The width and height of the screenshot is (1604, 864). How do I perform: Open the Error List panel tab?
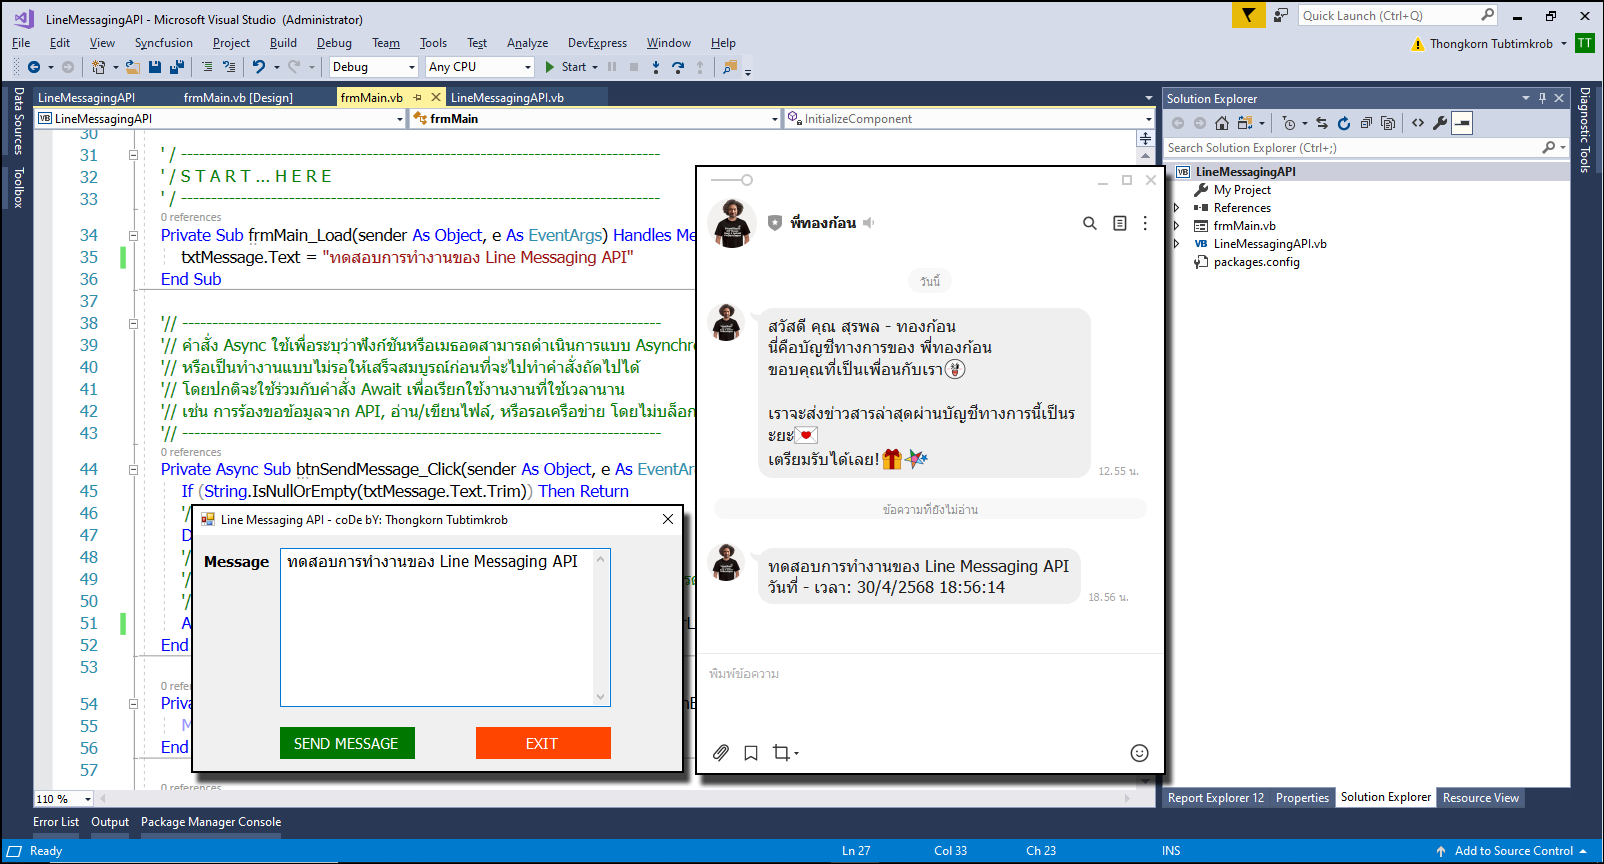coord(56,822)
